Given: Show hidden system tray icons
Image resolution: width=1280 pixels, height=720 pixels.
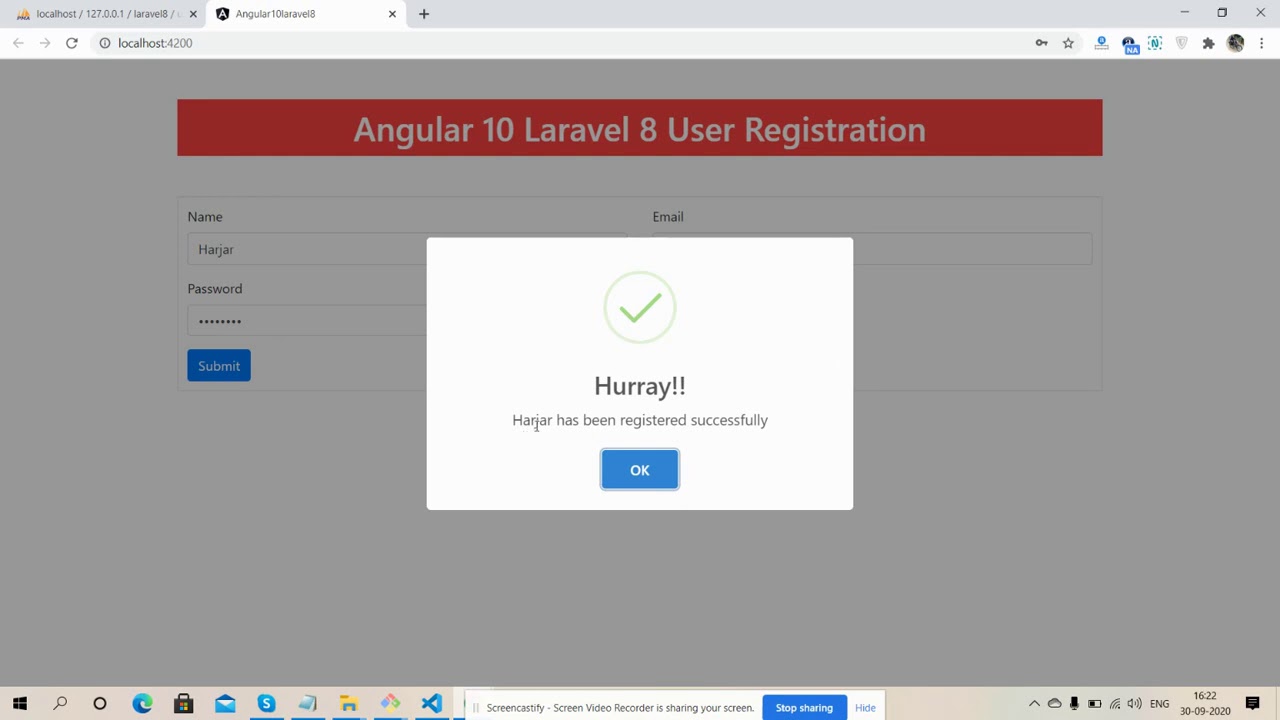Looking at the screenshot, I should (x=1034, y=704).
